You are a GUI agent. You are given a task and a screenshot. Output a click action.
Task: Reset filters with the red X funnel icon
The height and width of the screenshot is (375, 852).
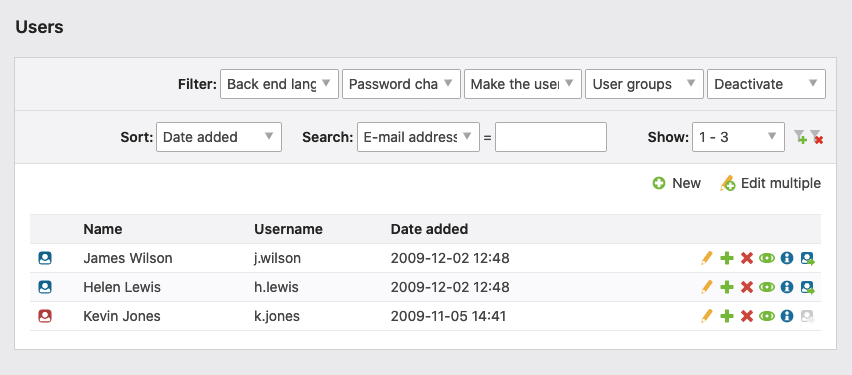816,137
